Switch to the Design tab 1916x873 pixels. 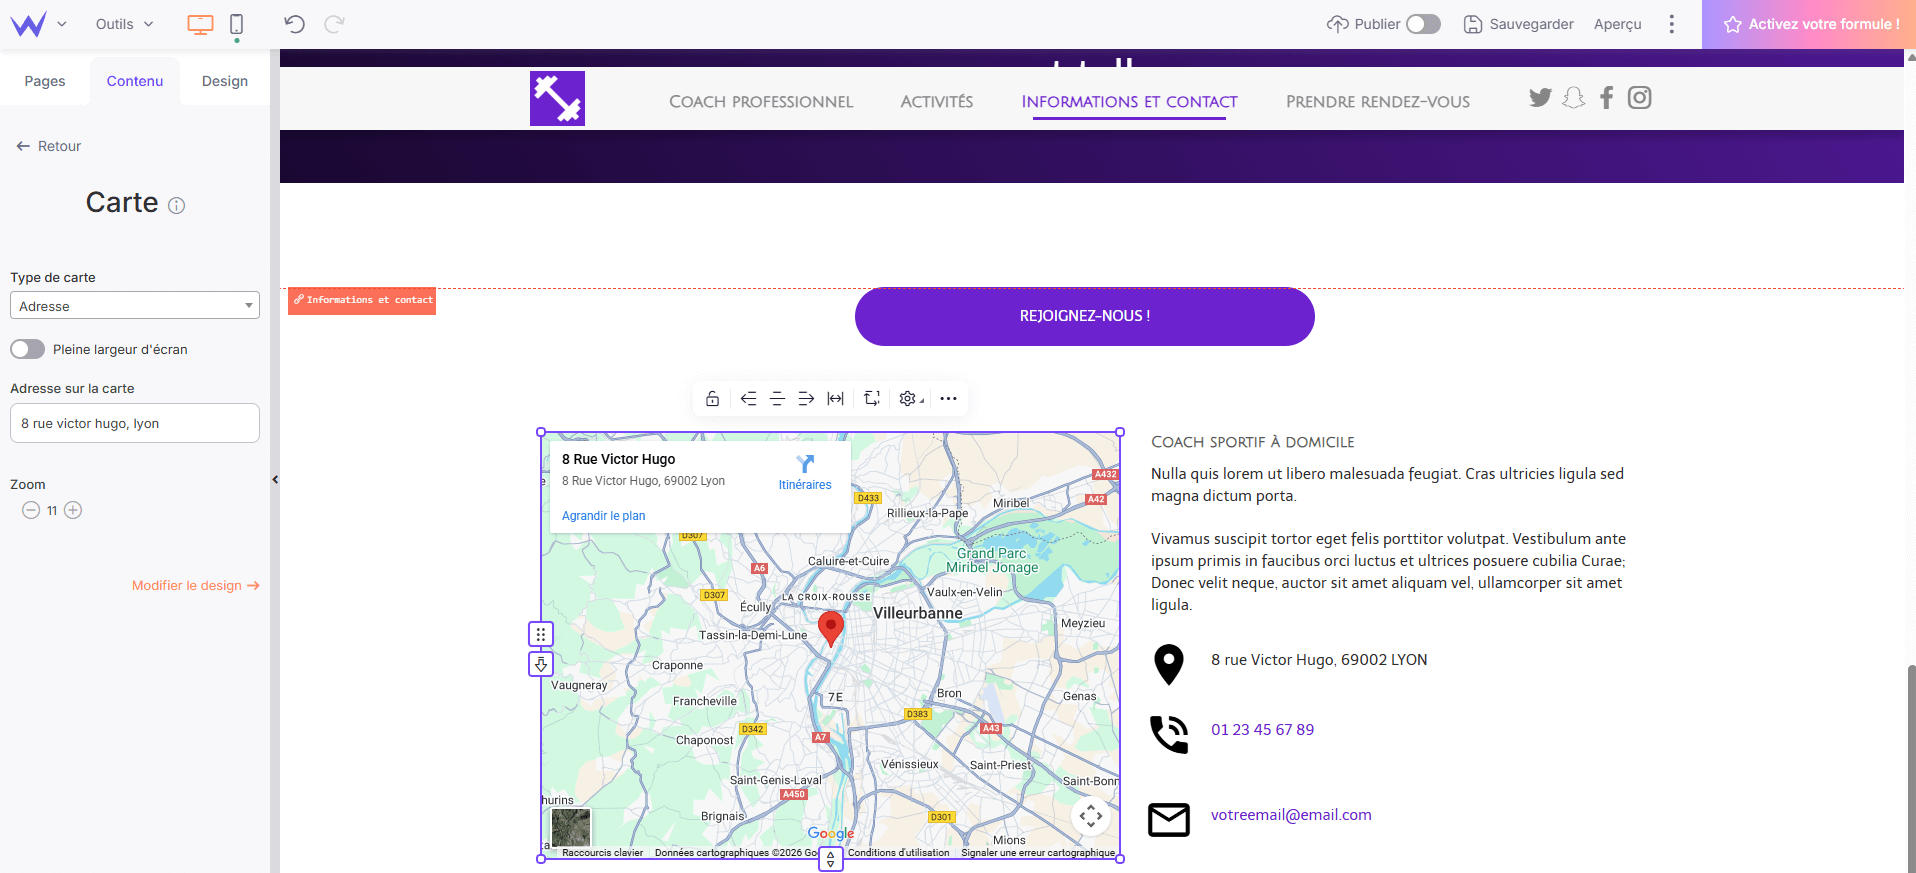click(225, 81)
